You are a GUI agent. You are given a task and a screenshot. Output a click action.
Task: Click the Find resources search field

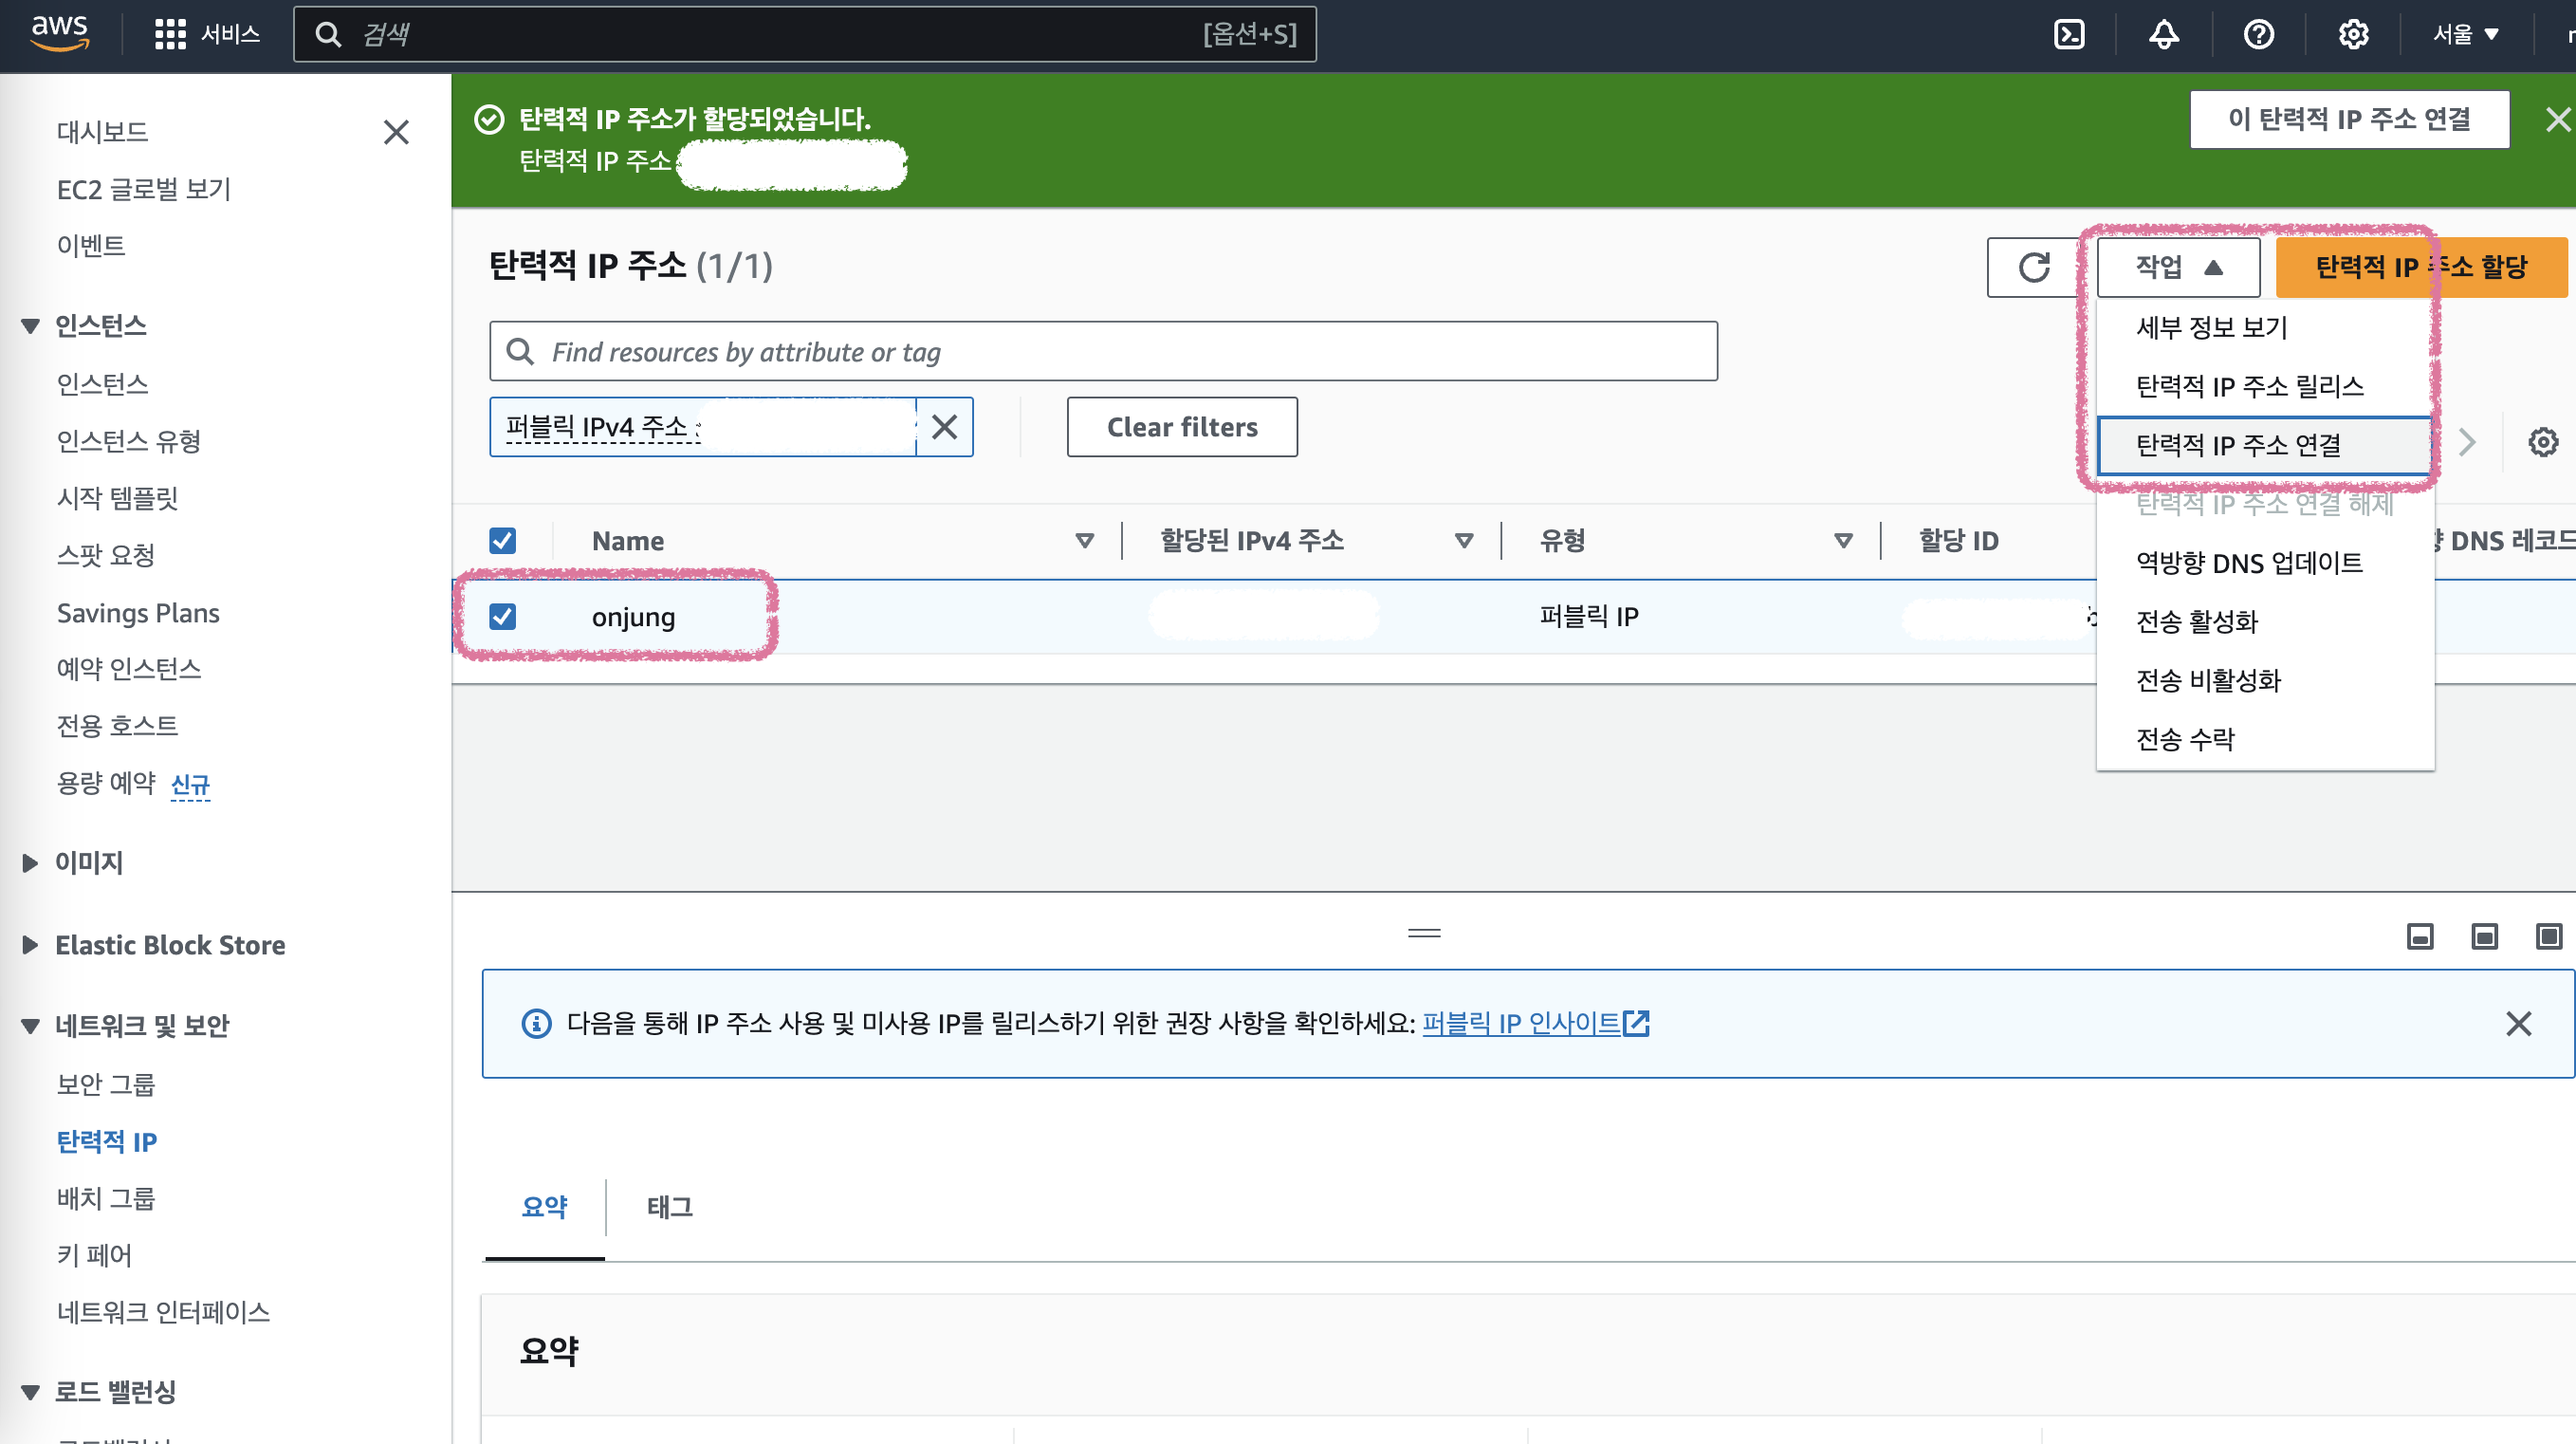pyautogui.click(x=1102, y=352)
